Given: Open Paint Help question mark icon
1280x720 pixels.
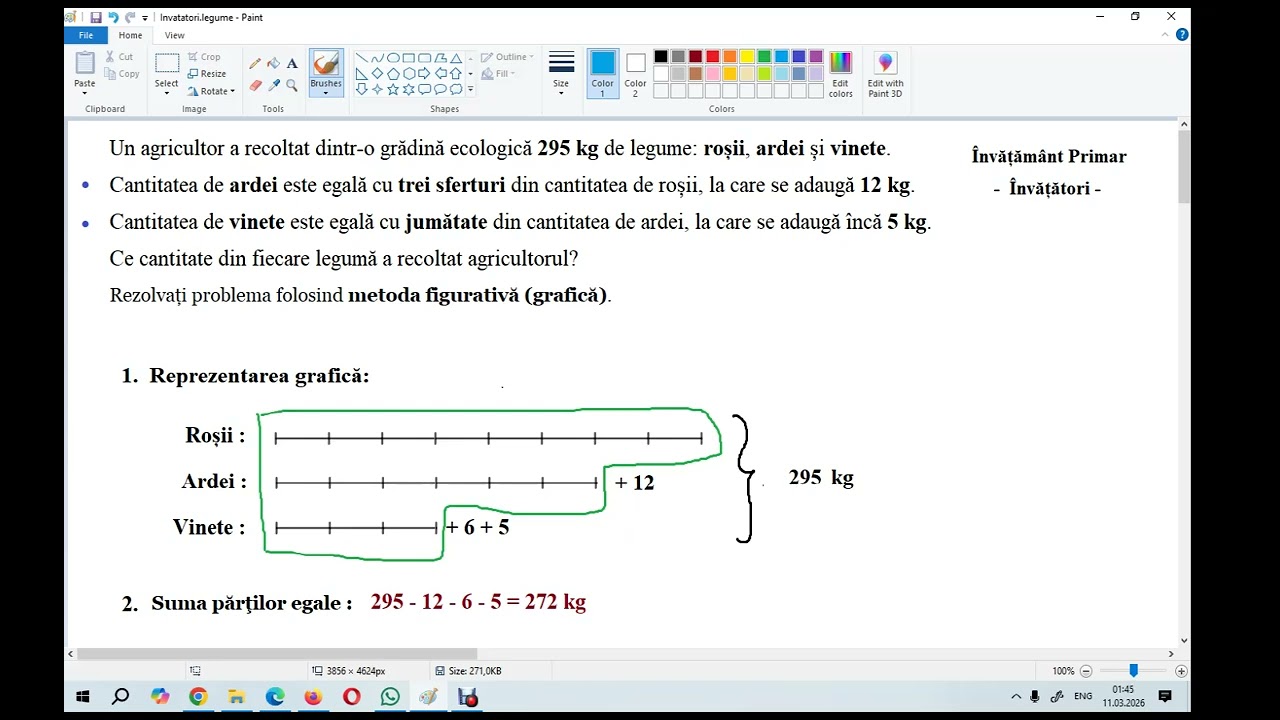Looking at the screenshot, I should 1182,35.
